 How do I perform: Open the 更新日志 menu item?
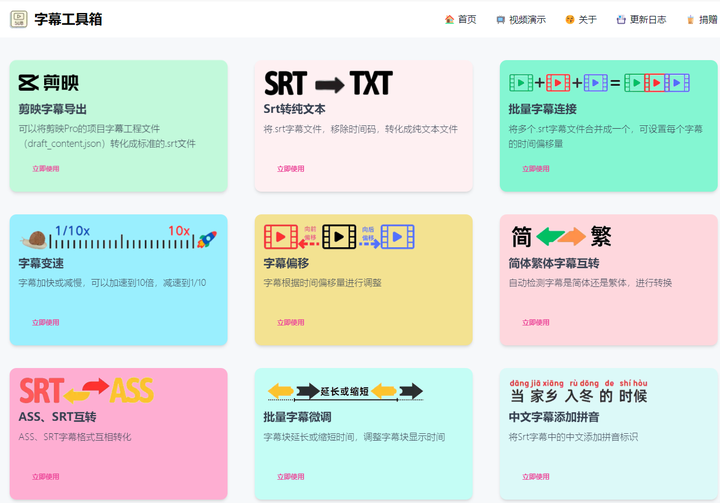tap(641, 19)
